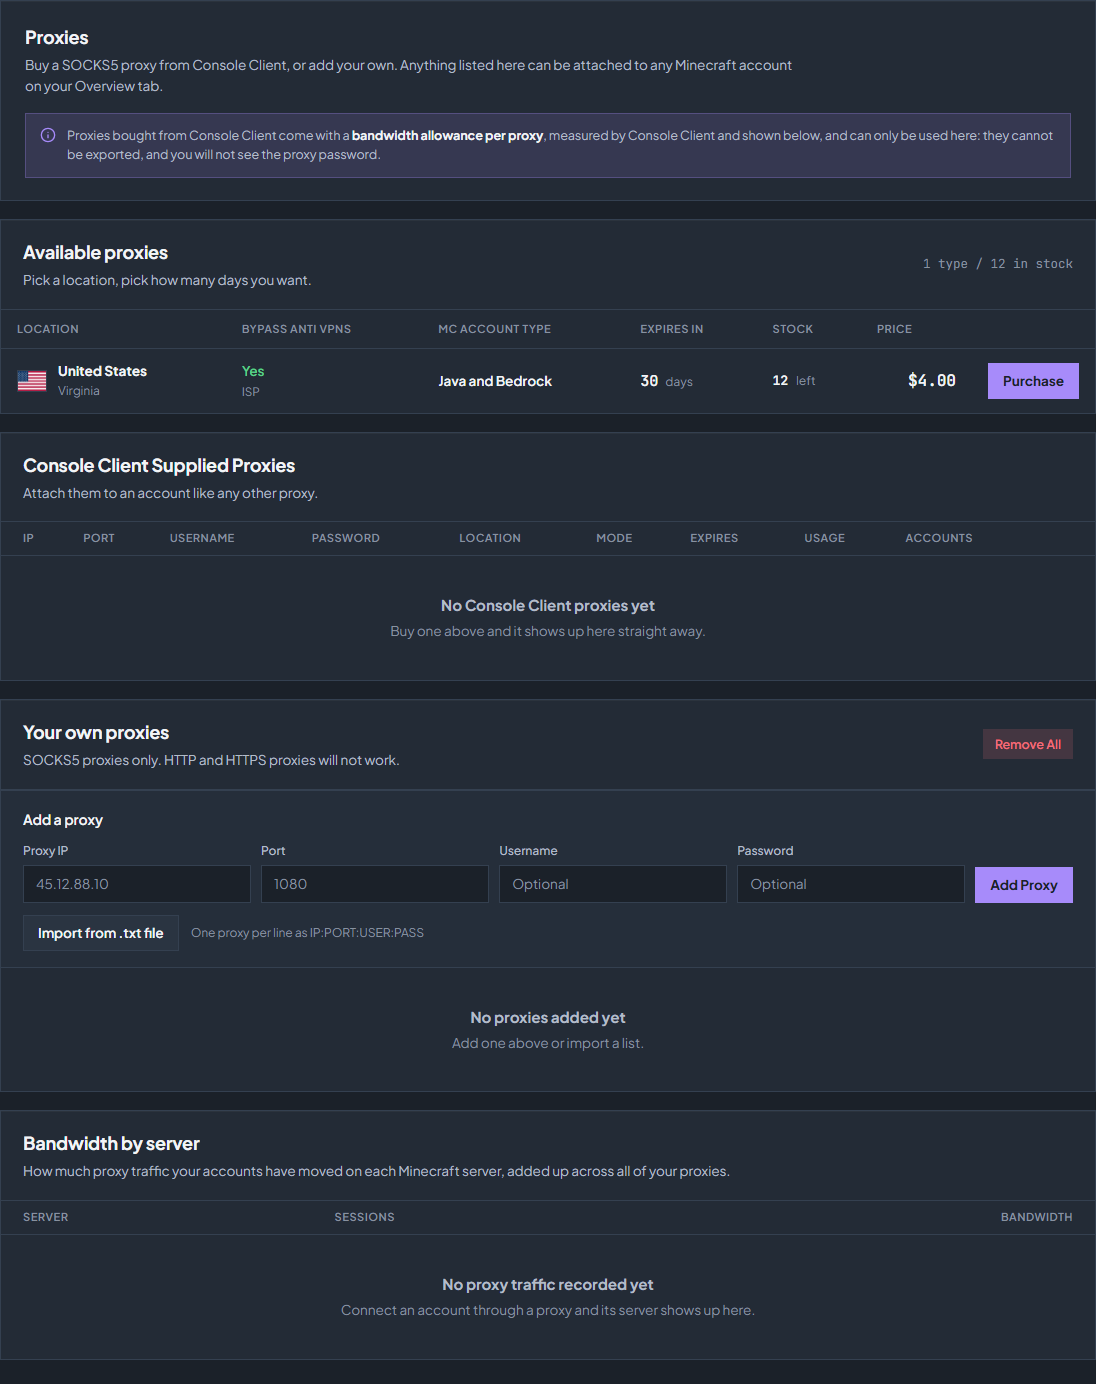
Task: Click the green Yes bypass value
Action: (x=253, y=371)
